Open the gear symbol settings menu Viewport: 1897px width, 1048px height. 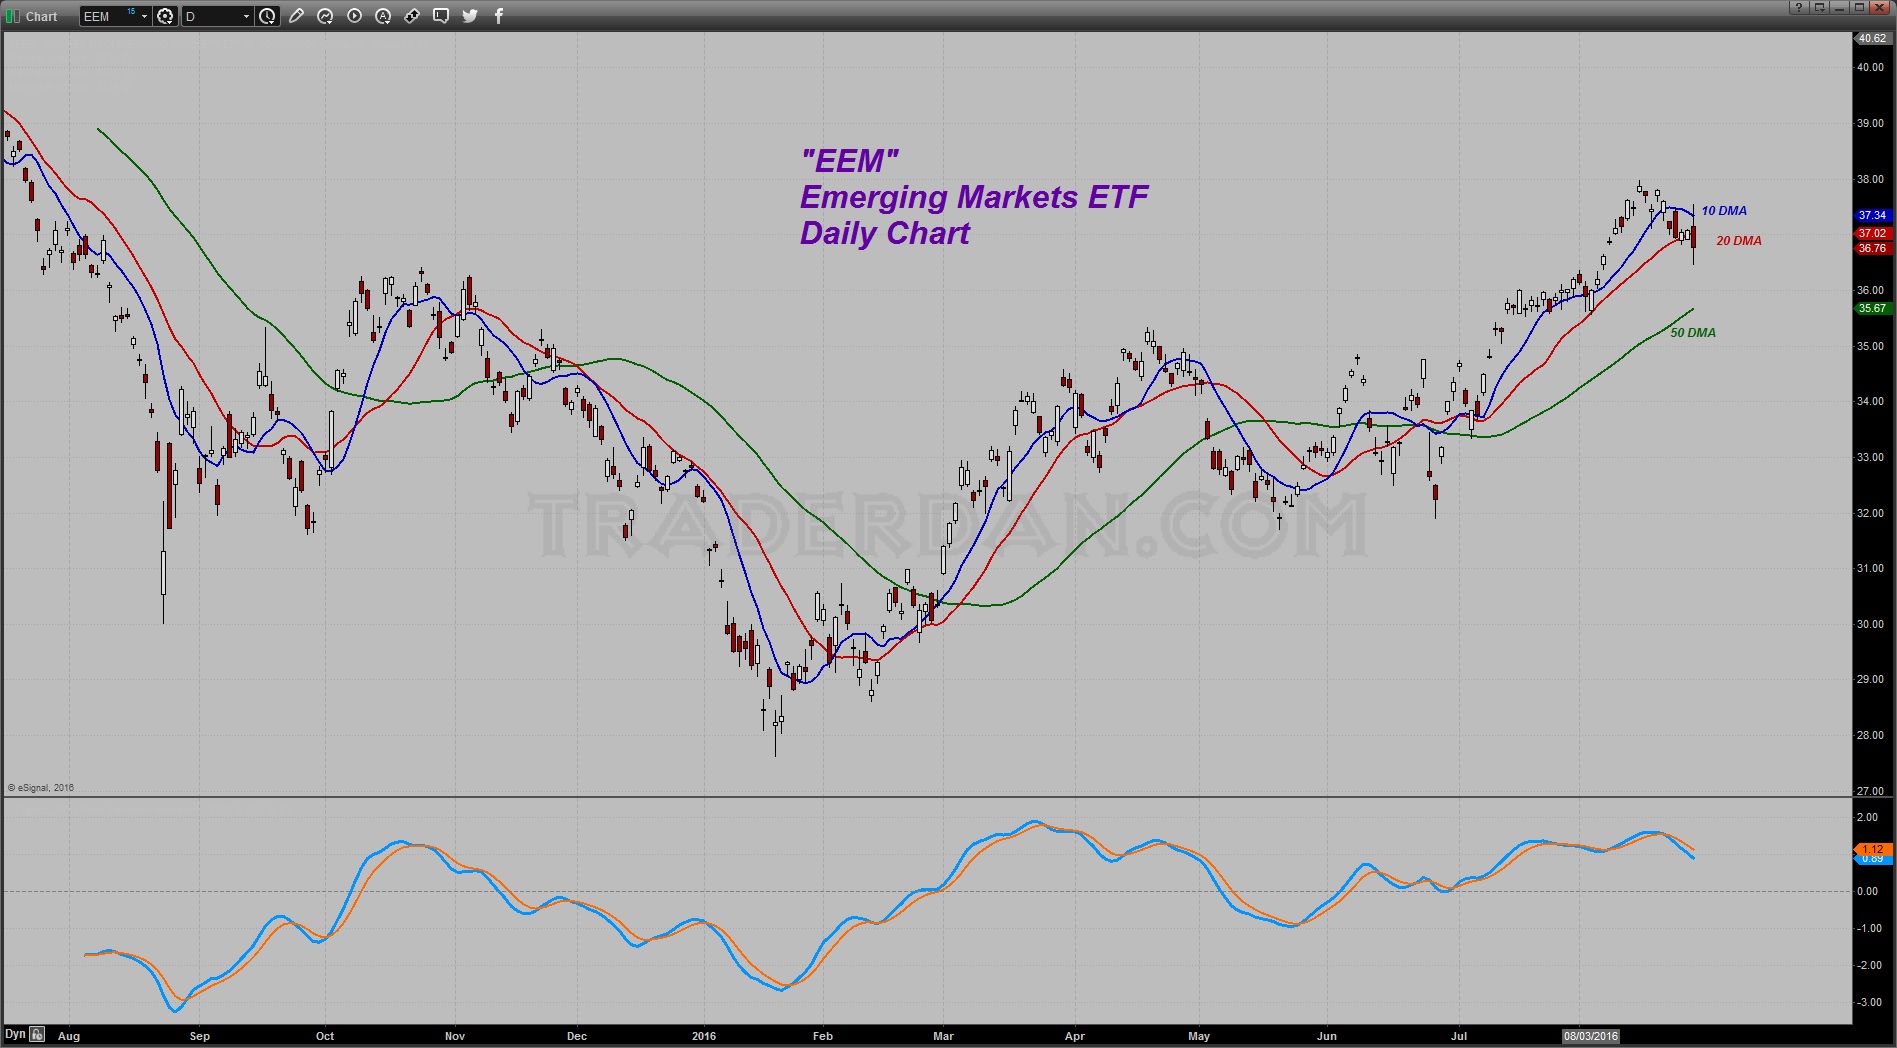[165, 16]
